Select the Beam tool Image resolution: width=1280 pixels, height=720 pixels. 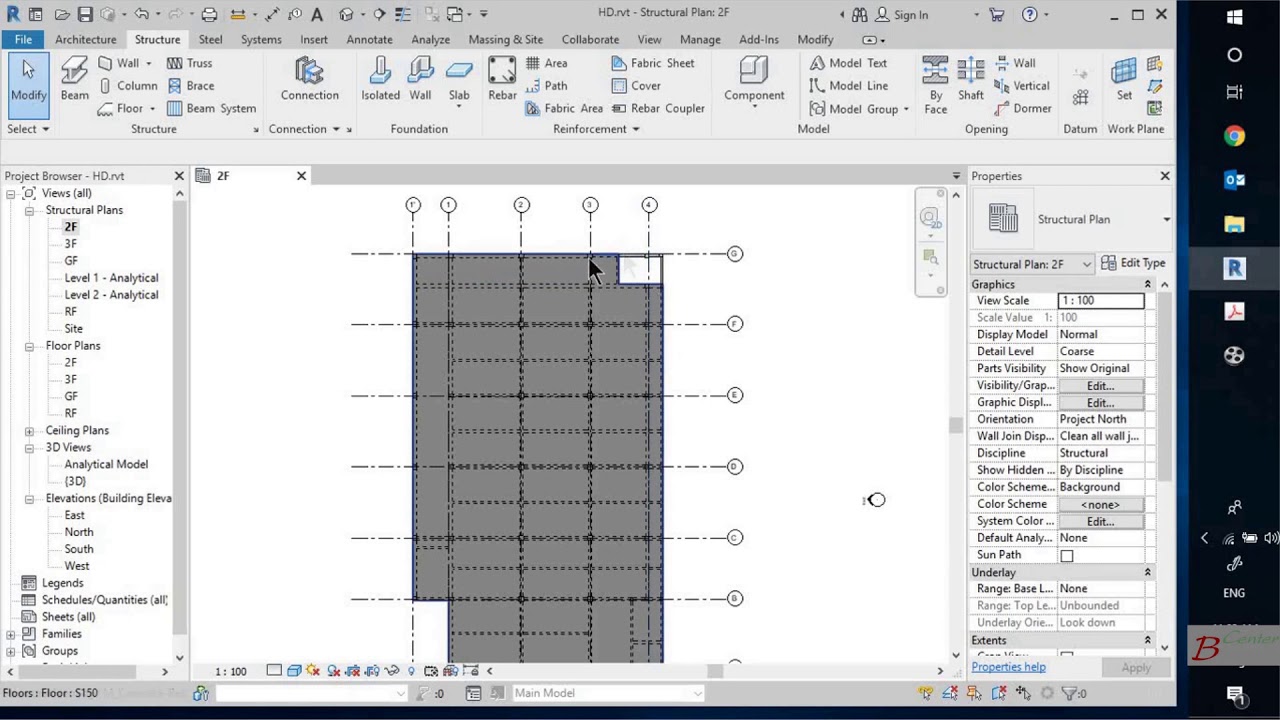coord(74,80)
